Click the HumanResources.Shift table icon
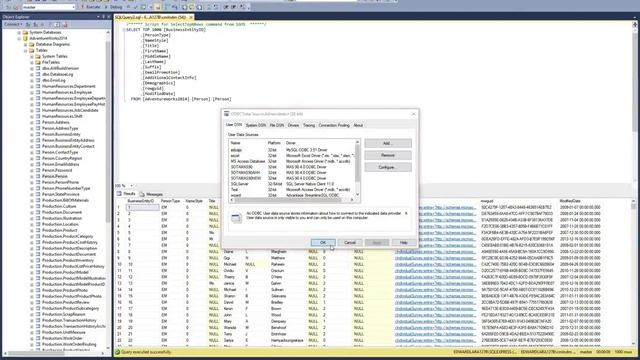 tap(38, 116)
